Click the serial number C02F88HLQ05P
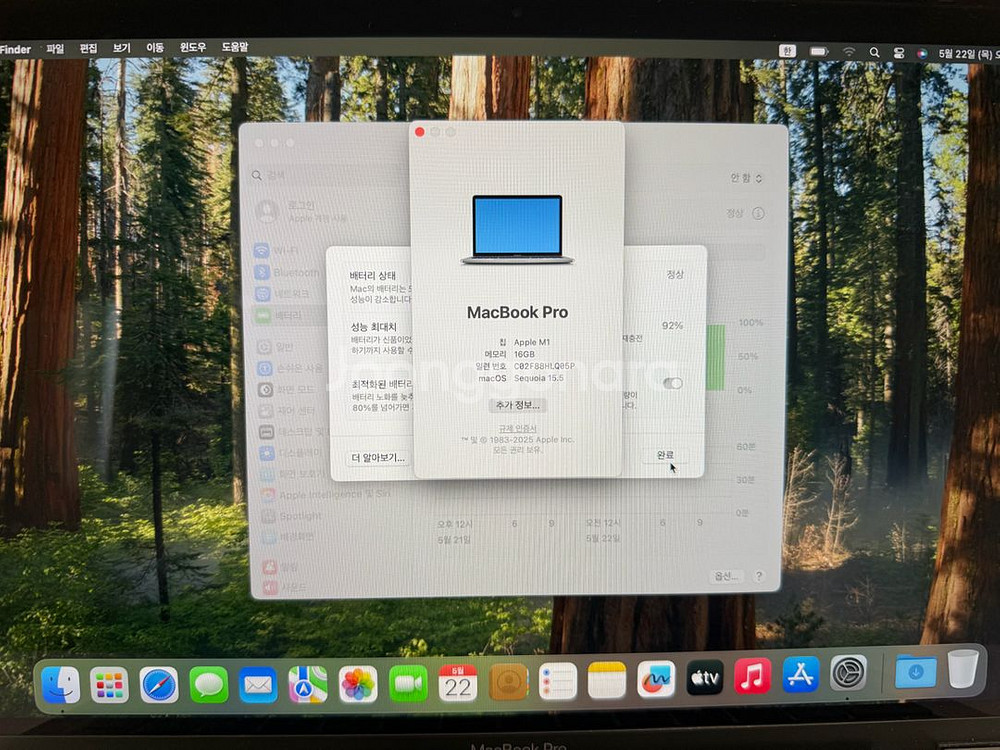 [x=544, y=366]
